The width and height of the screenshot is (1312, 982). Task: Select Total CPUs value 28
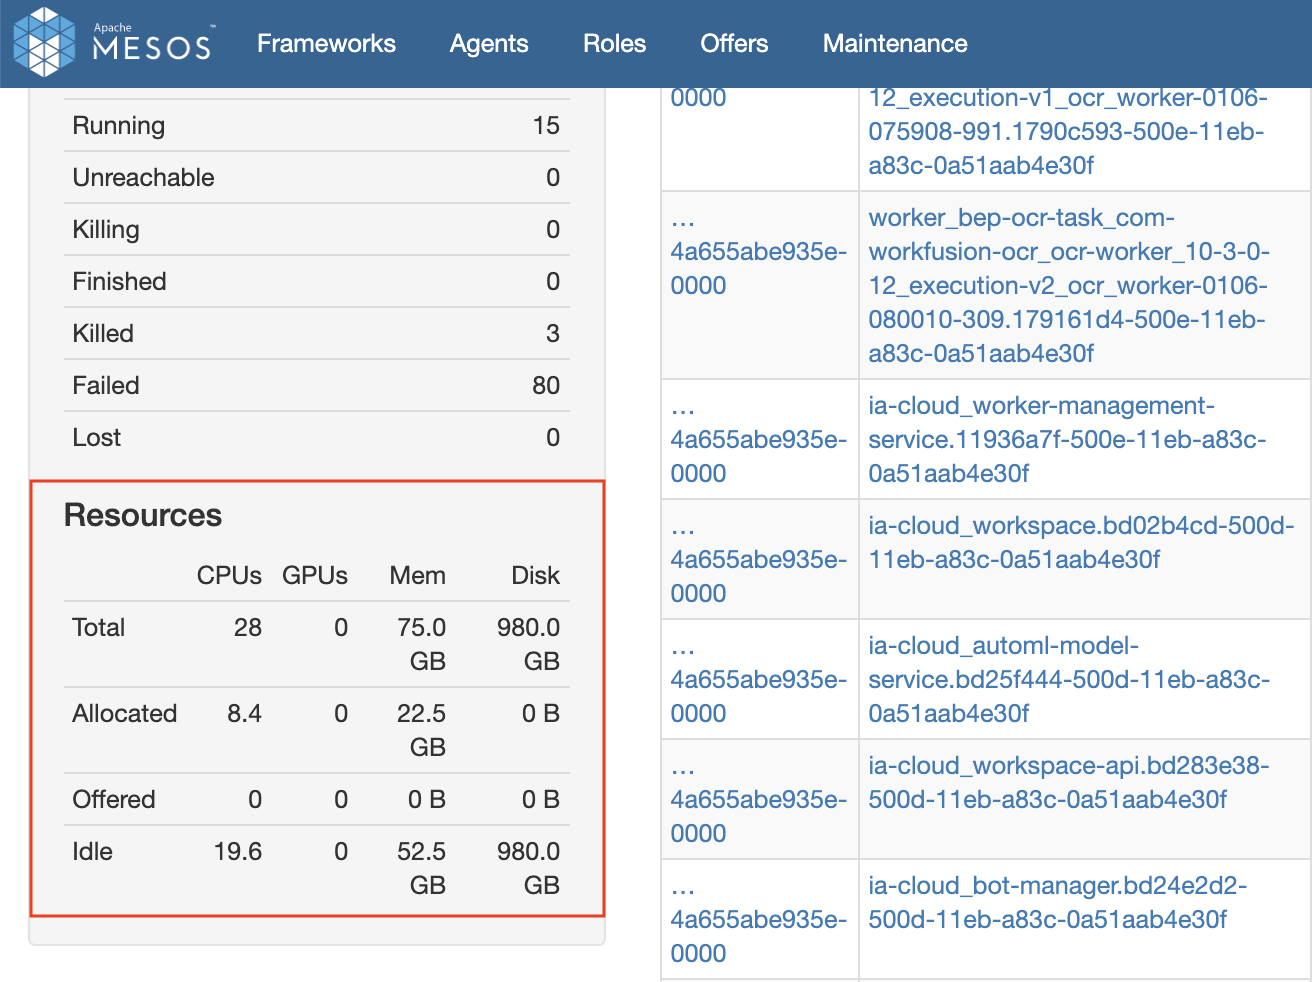click(248, 627)
